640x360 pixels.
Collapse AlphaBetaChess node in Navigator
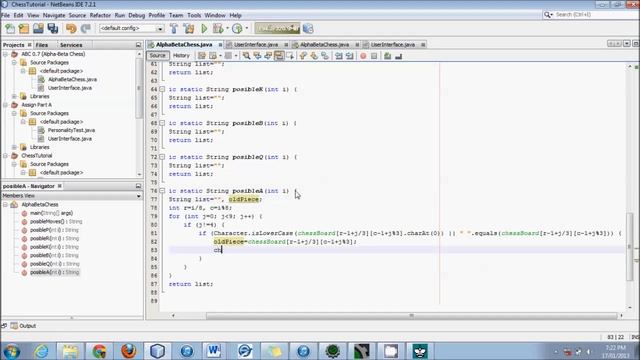(6, 204)
